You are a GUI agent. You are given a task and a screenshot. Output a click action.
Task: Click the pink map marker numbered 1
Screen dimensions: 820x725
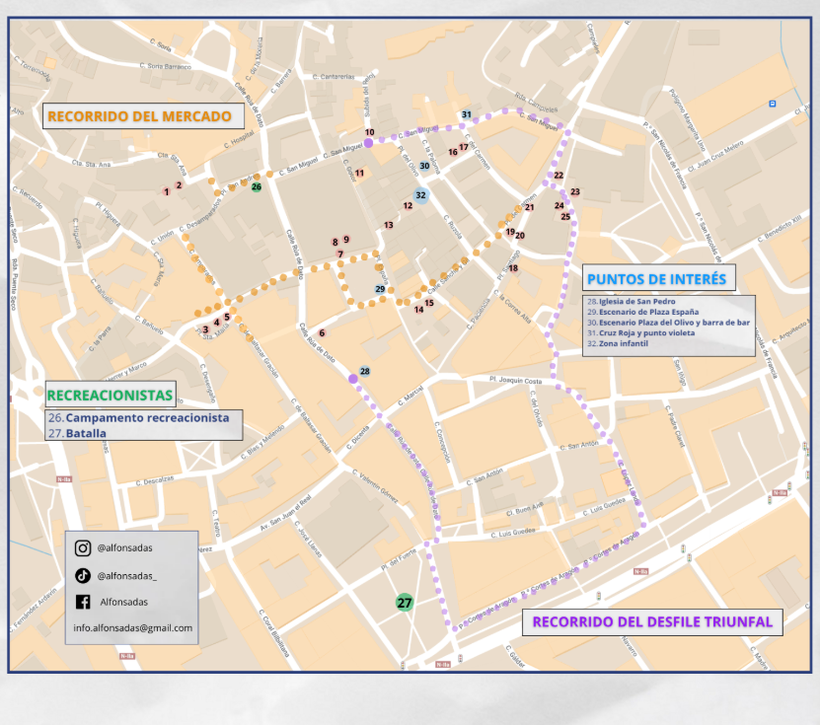pyautogui.click(x=166, y=192)
